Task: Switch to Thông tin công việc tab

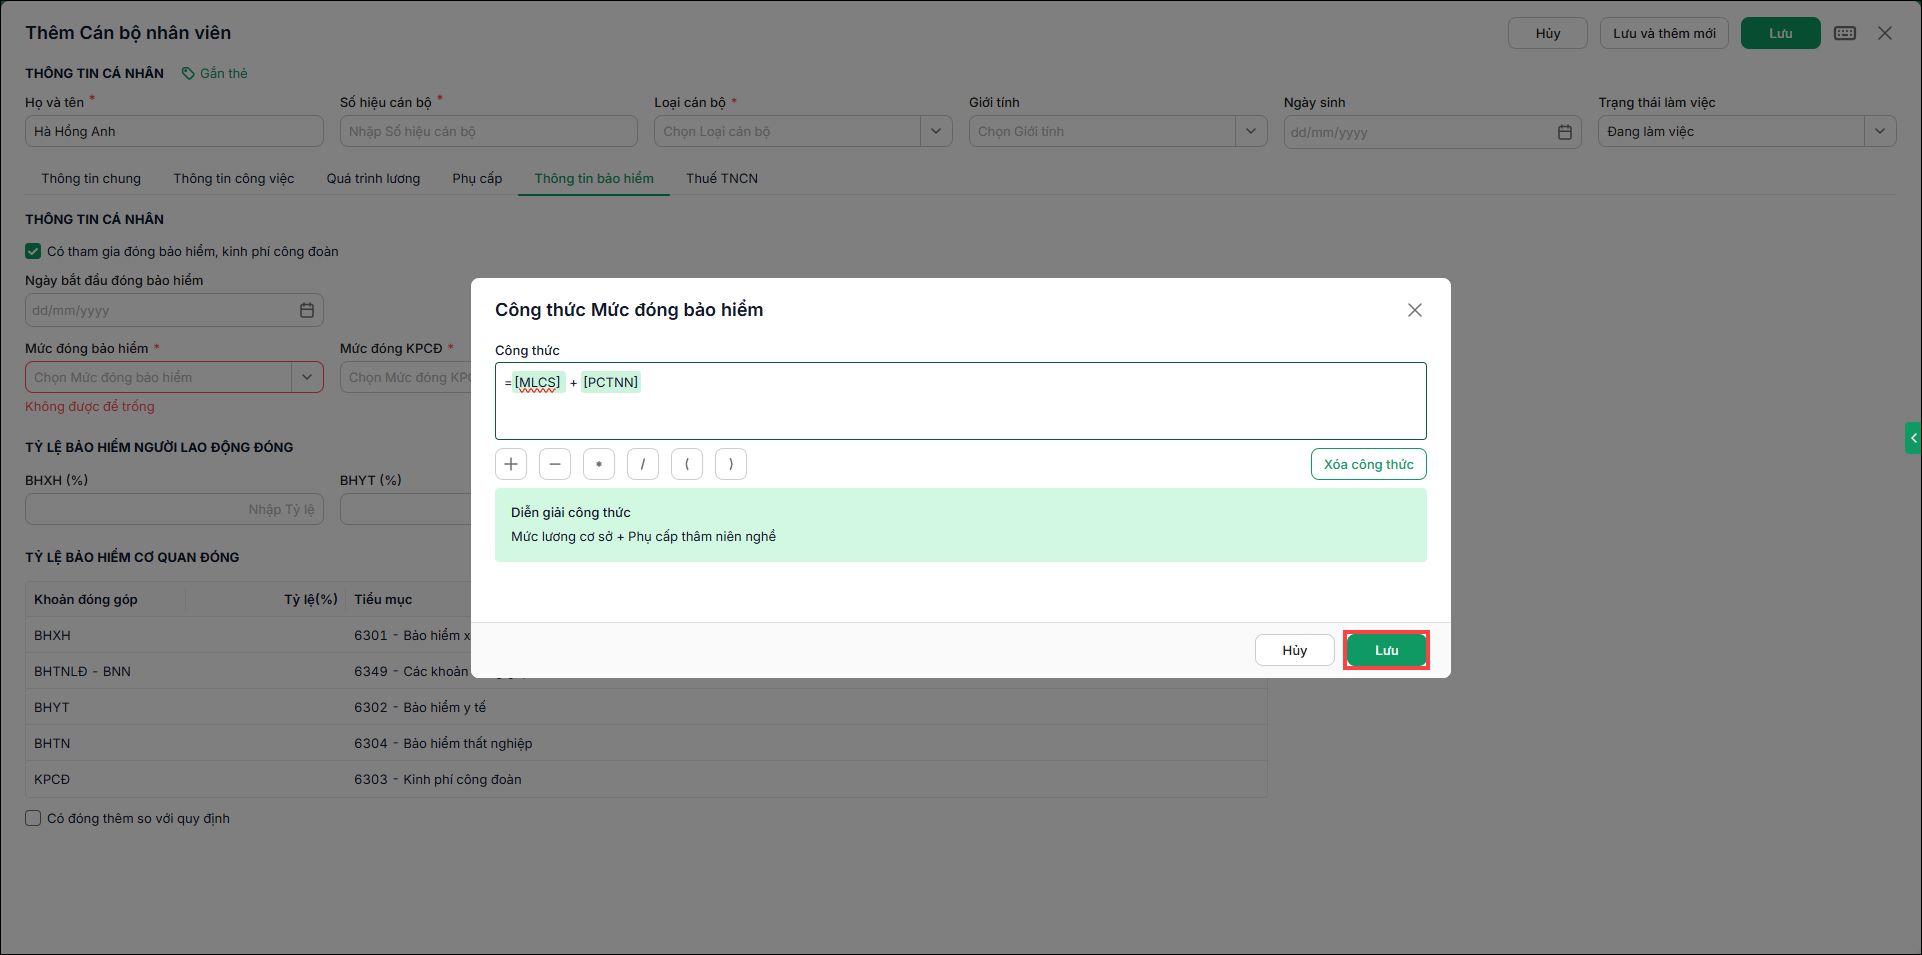Action: click(234, 178)
